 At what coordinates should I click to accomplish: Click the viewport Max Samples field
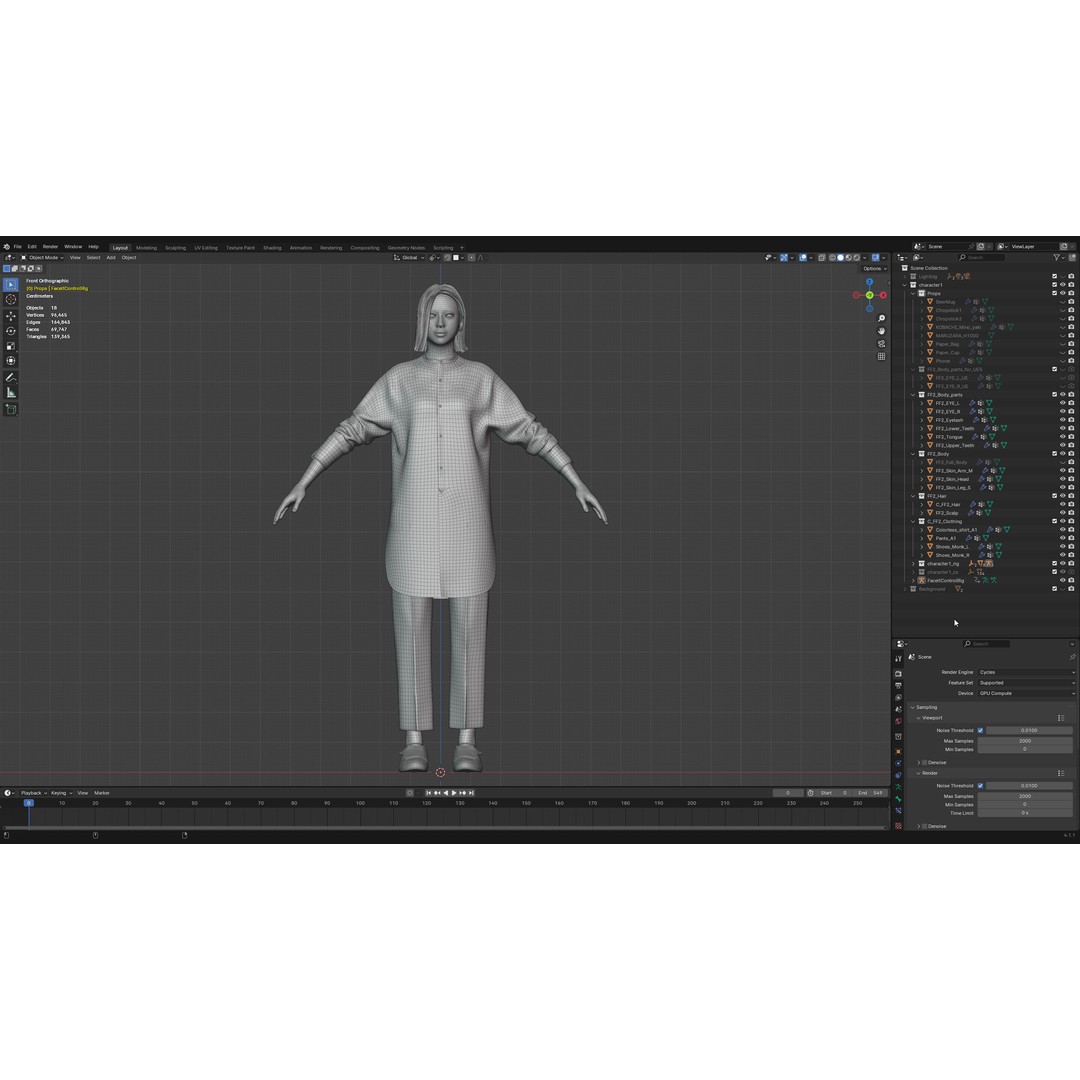1025,741
